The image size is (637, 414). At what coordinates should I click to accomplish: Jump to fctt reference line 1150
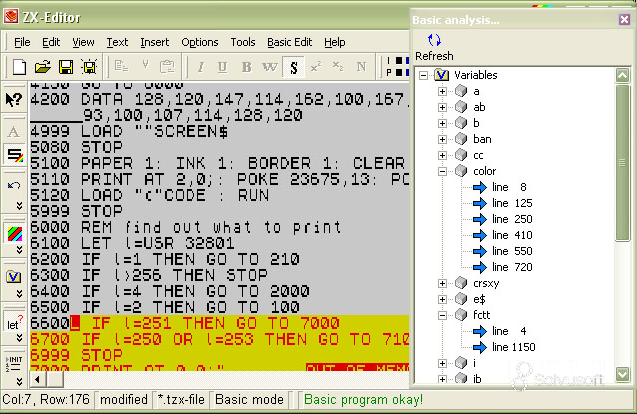click(x=514, y=347)
